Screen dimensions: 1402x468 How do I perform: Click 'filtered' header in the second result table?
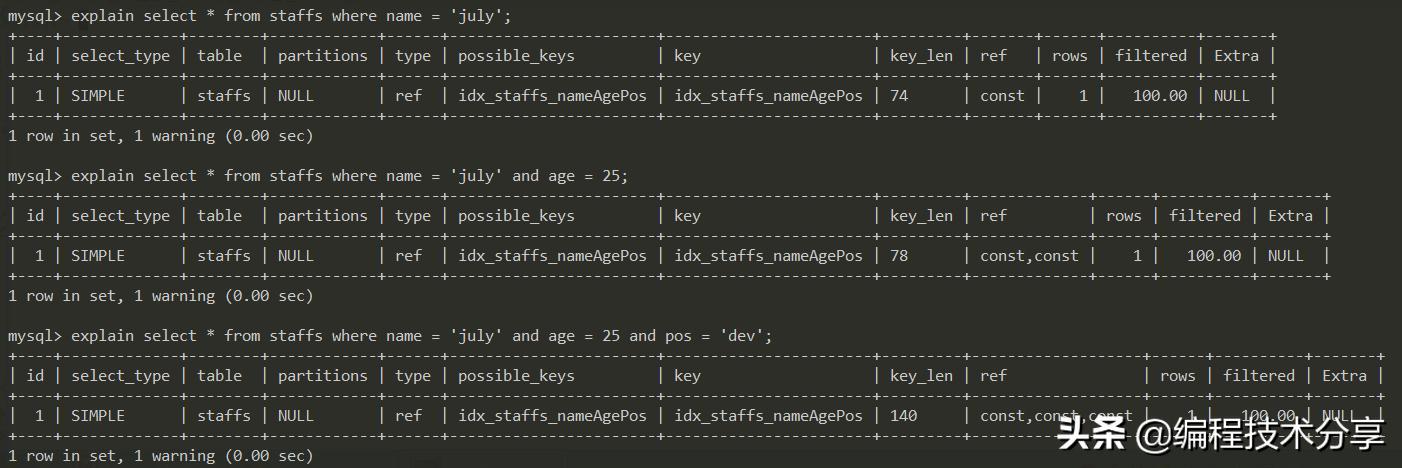[1205, 216]
